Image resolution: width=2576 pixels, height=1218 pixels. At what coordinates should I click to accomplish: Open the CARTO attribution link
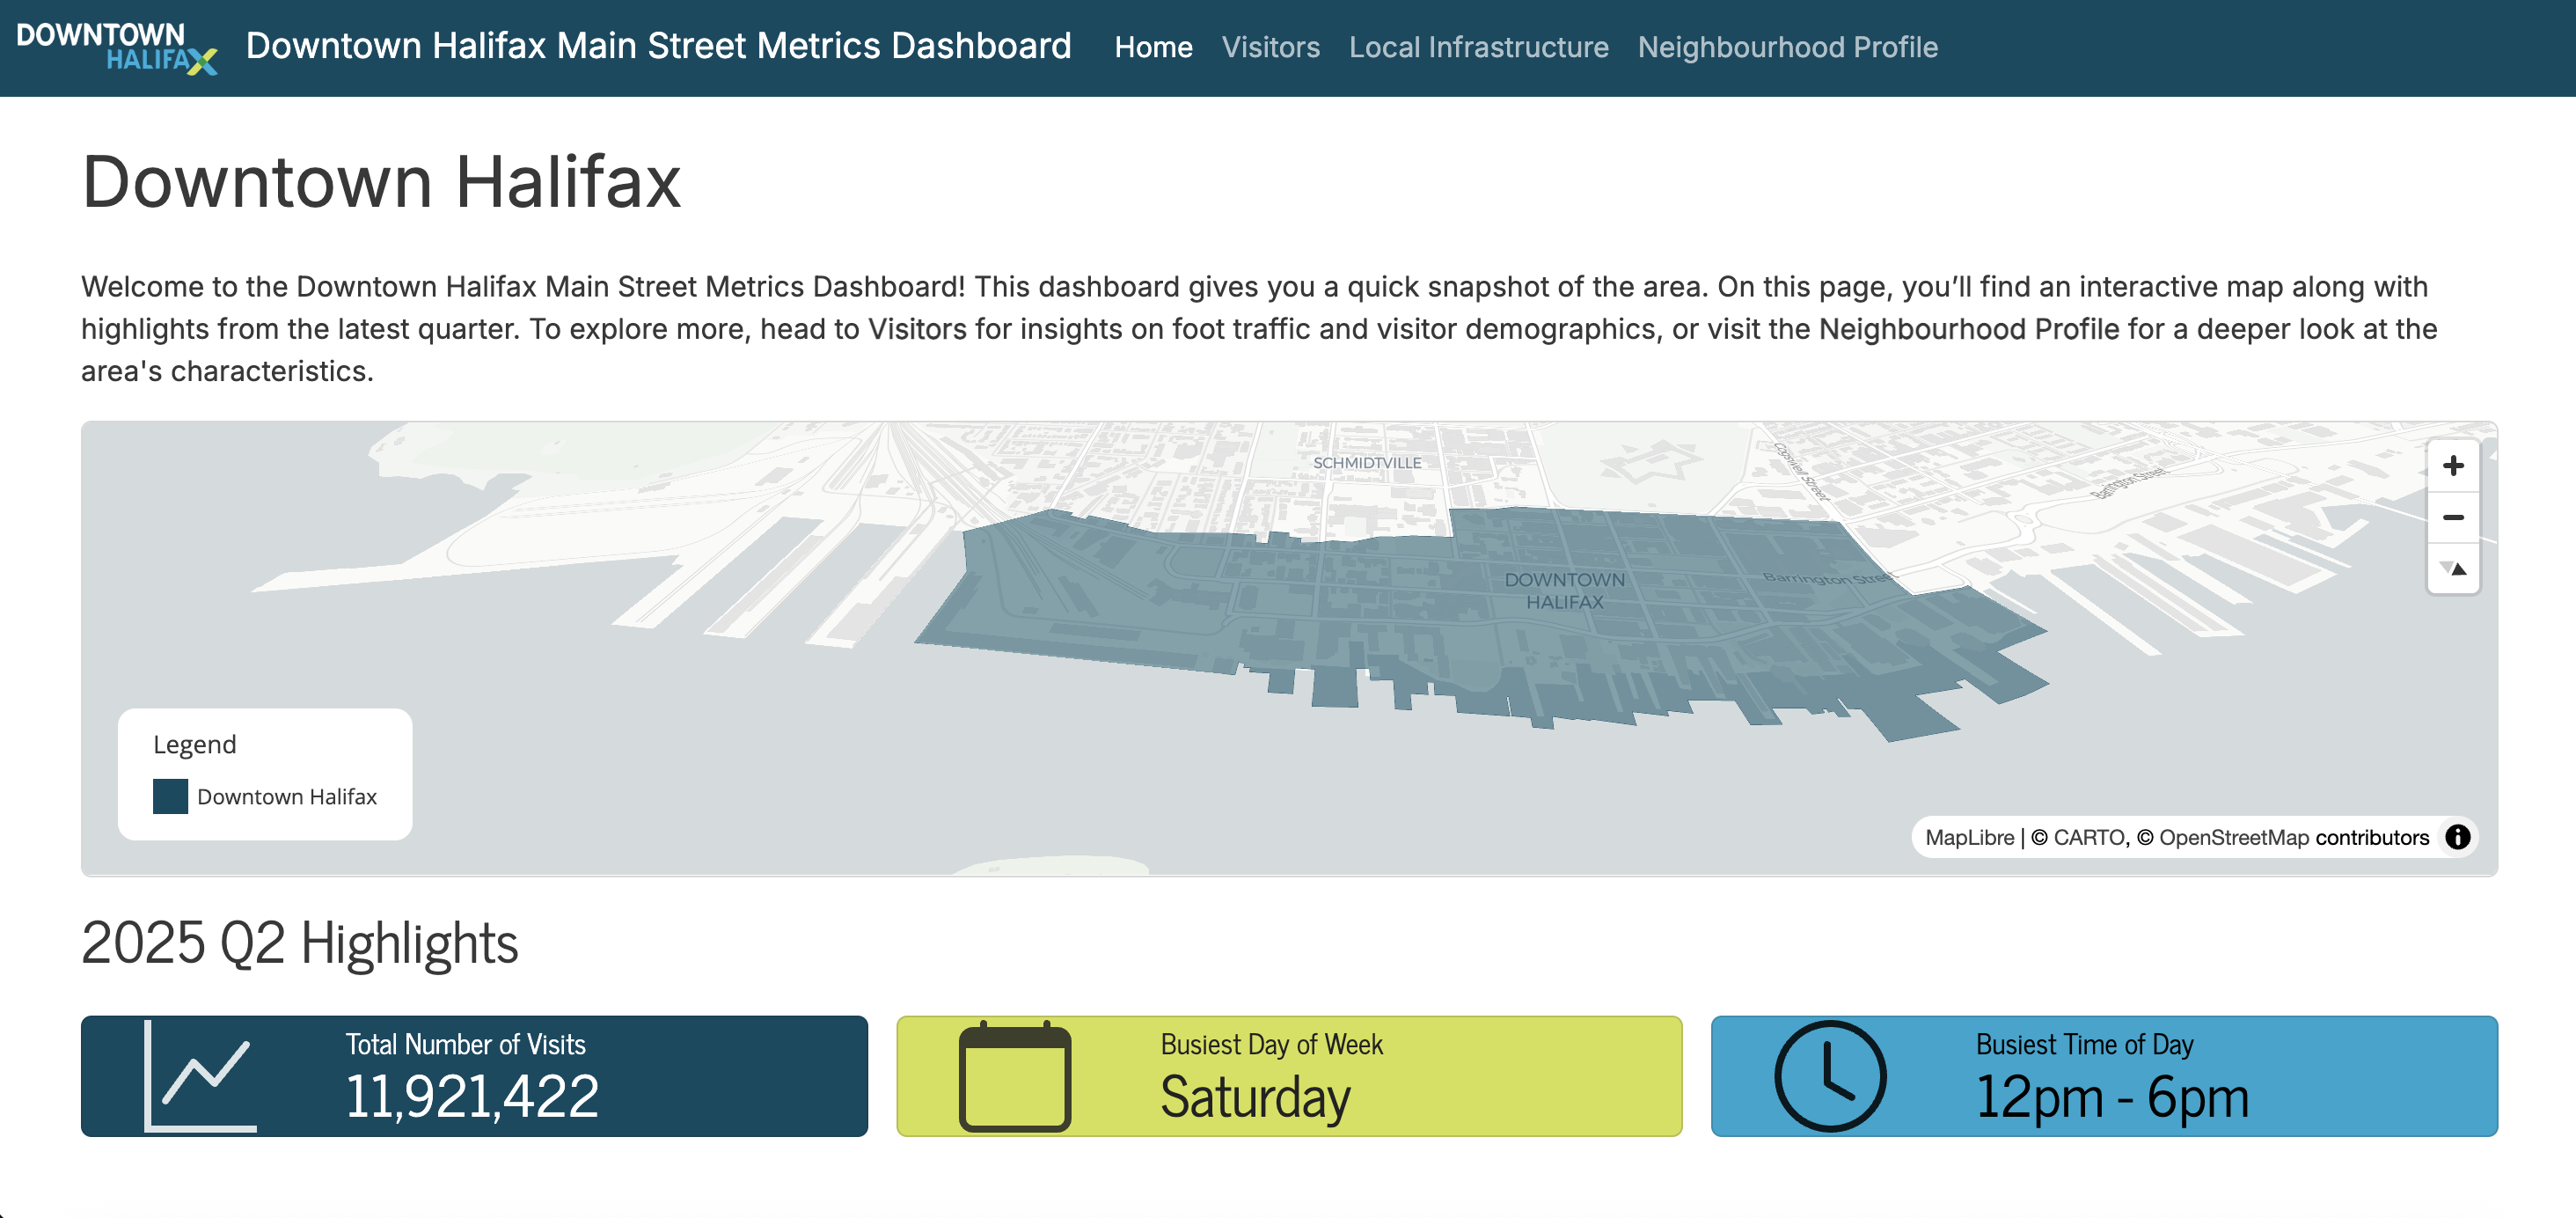coord(2089,837)
